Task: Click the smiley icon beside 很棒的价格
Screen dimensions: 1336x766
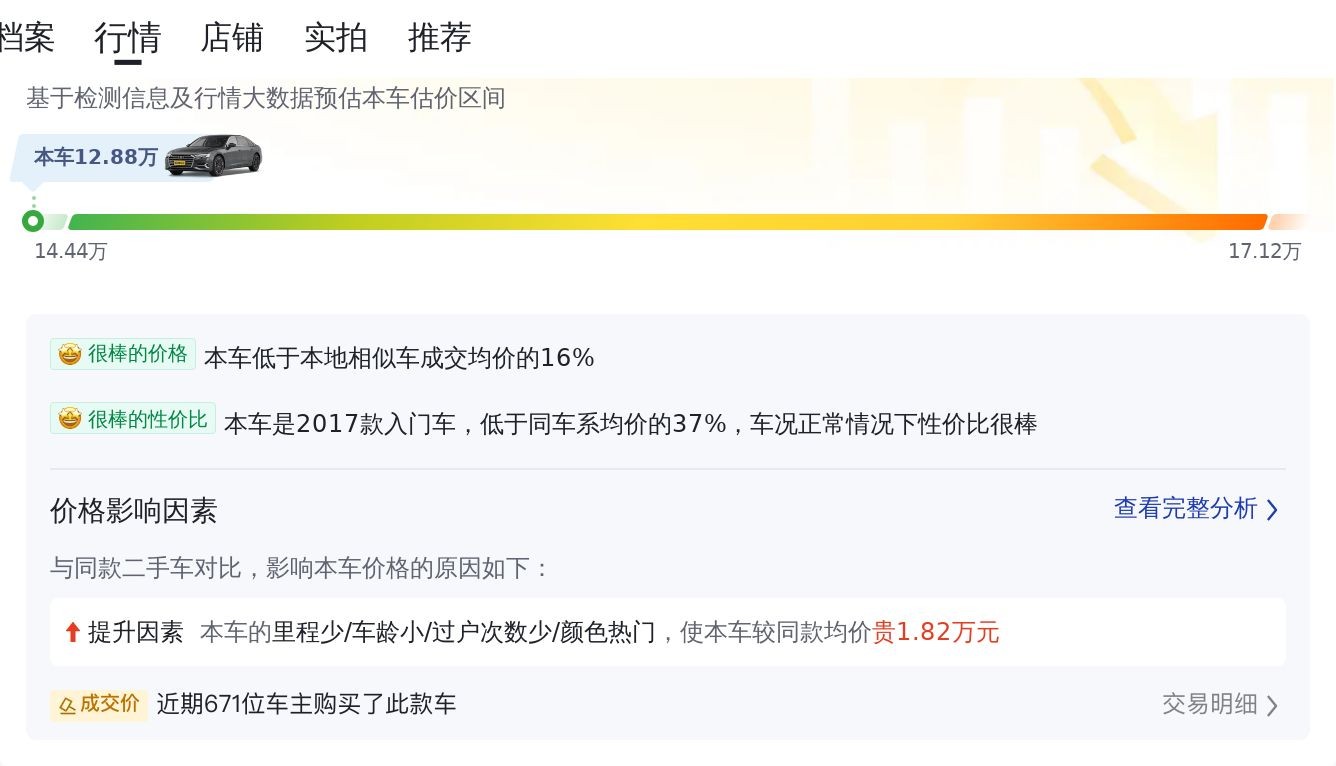Action: (x=69, y=354)
